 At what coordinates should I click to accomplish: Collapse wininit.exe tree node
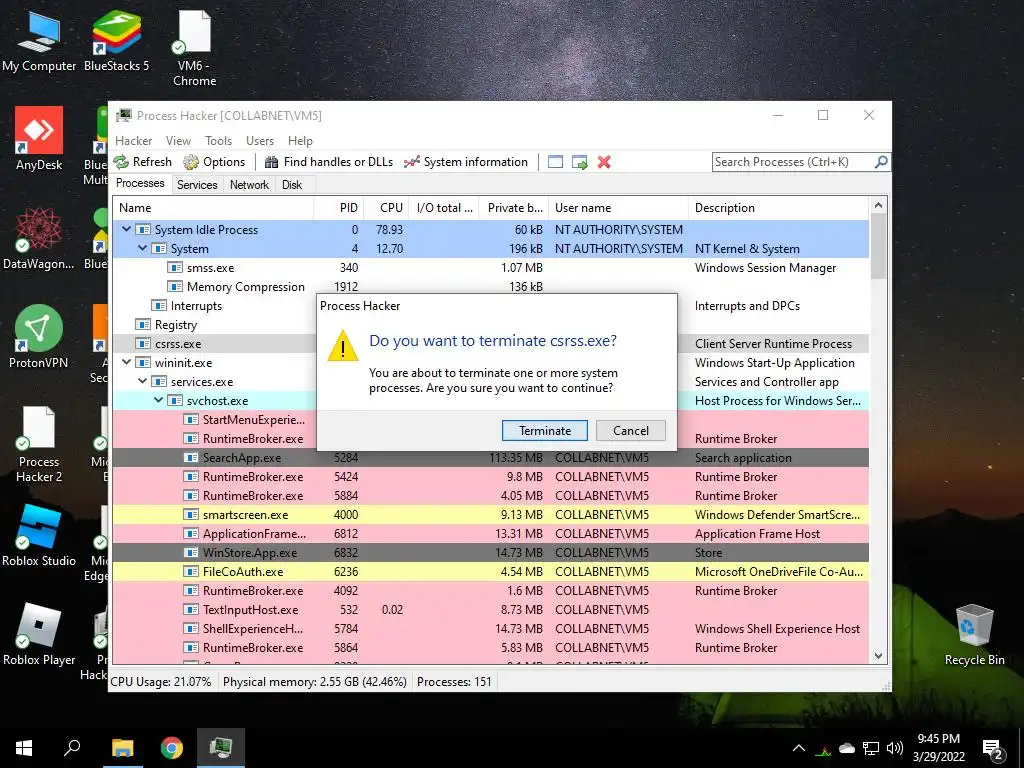click(x=127, y=362)
